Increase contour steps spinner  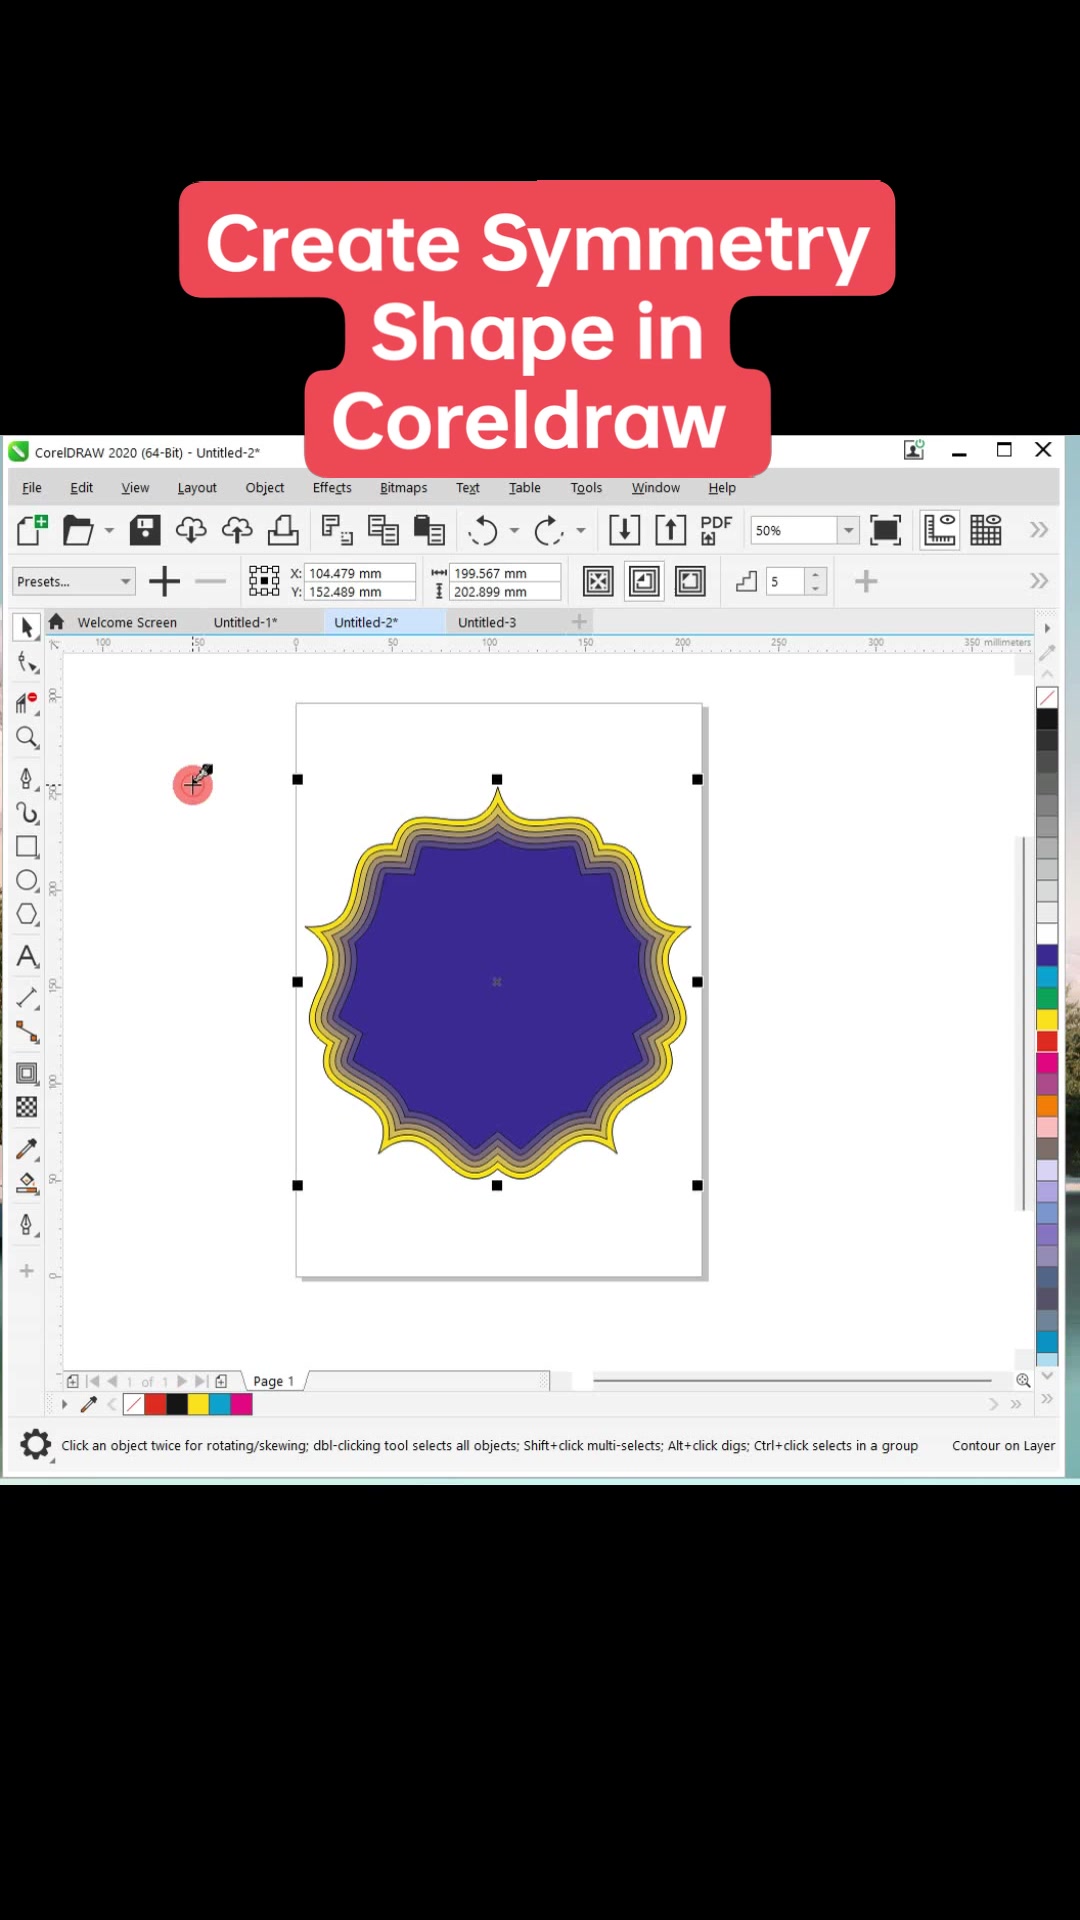816,575
